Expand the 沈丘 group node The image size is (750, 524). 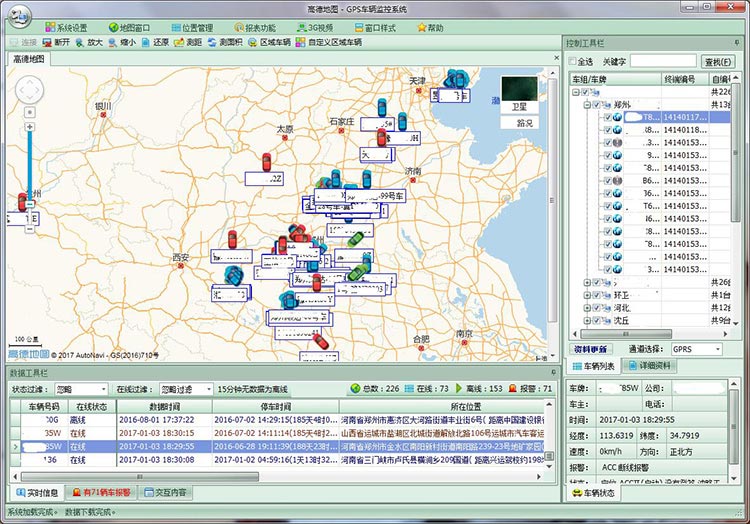pos(587,320)
